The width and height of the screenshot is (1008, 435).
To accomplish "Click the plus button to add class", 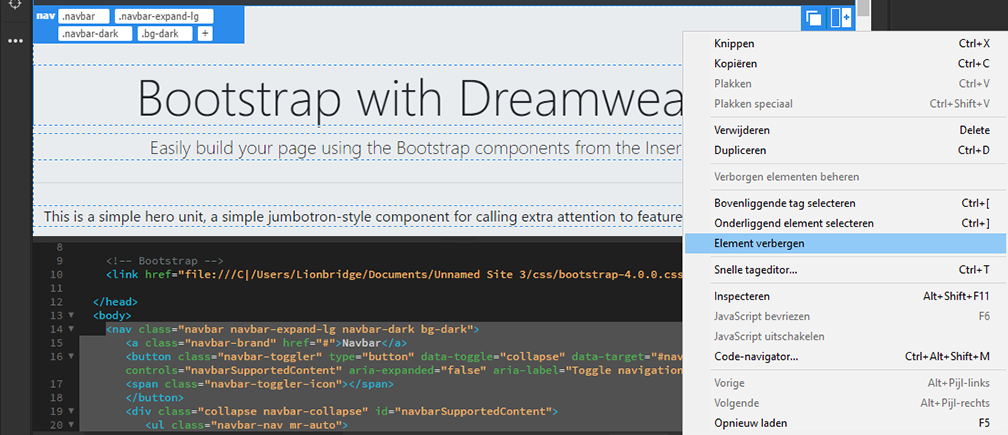I will coord(205,33).
